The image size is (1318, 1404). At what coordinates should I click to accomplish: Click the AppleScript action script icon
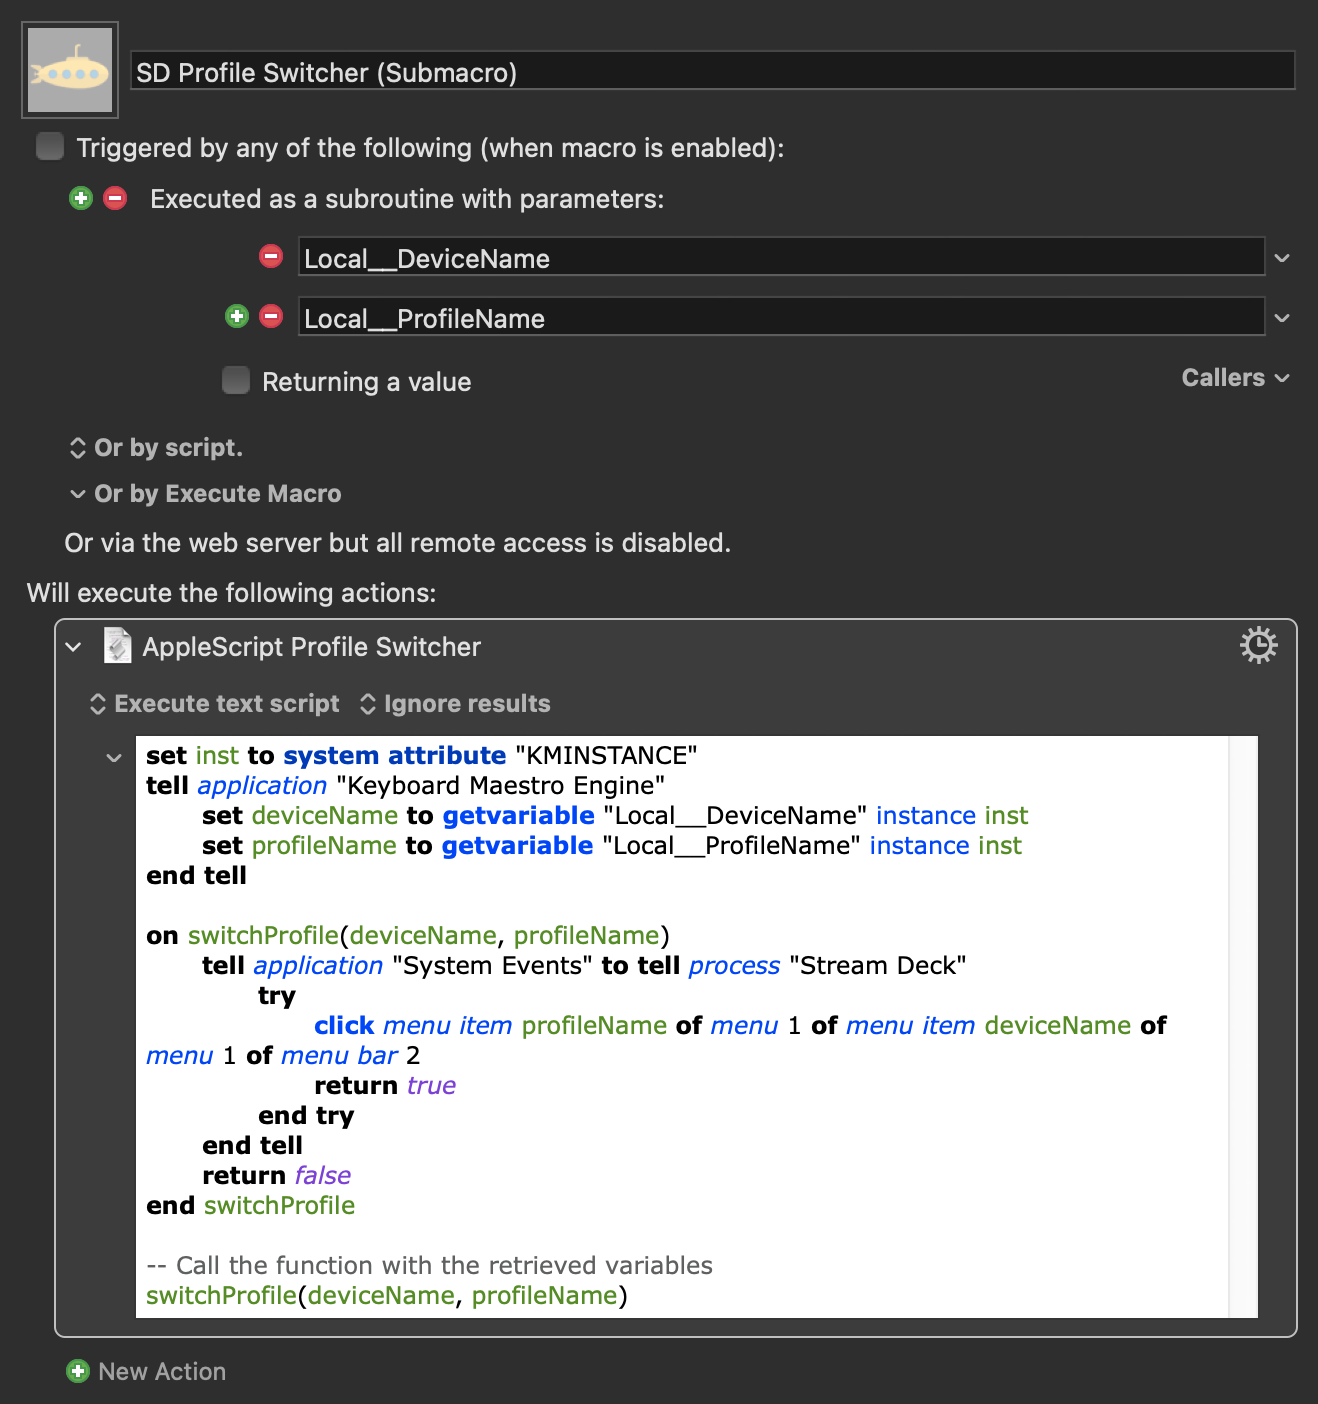(x=118, y=646)
